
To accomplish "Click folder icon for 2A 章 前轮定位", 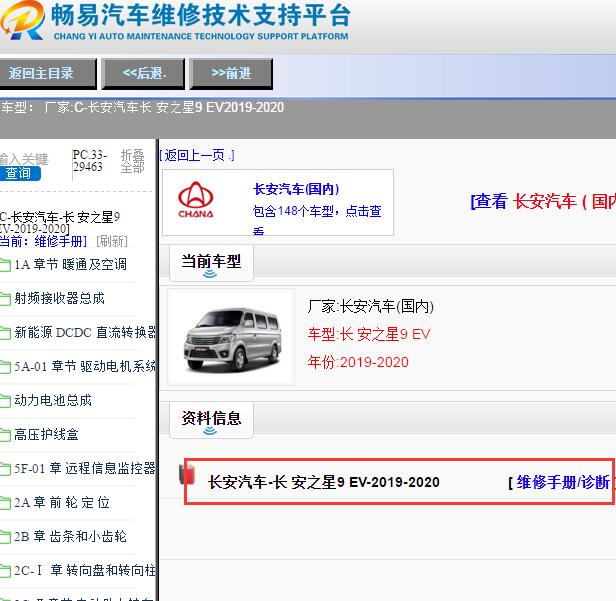I will pyautogui.click(x=5, y=503).
